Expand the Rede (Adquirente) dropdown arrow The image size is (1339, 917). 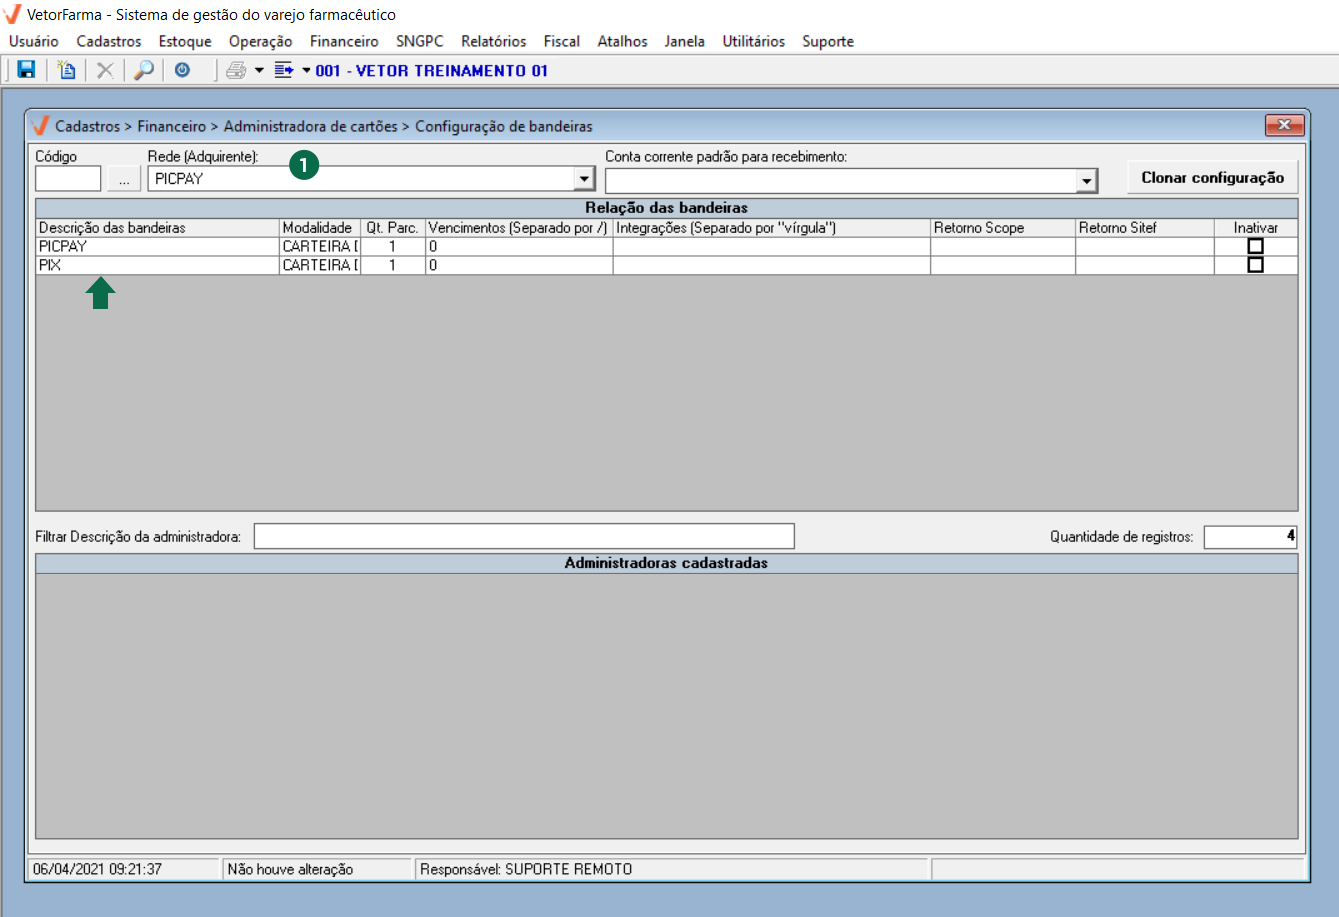pyautogui.click(x=583, y=179)
